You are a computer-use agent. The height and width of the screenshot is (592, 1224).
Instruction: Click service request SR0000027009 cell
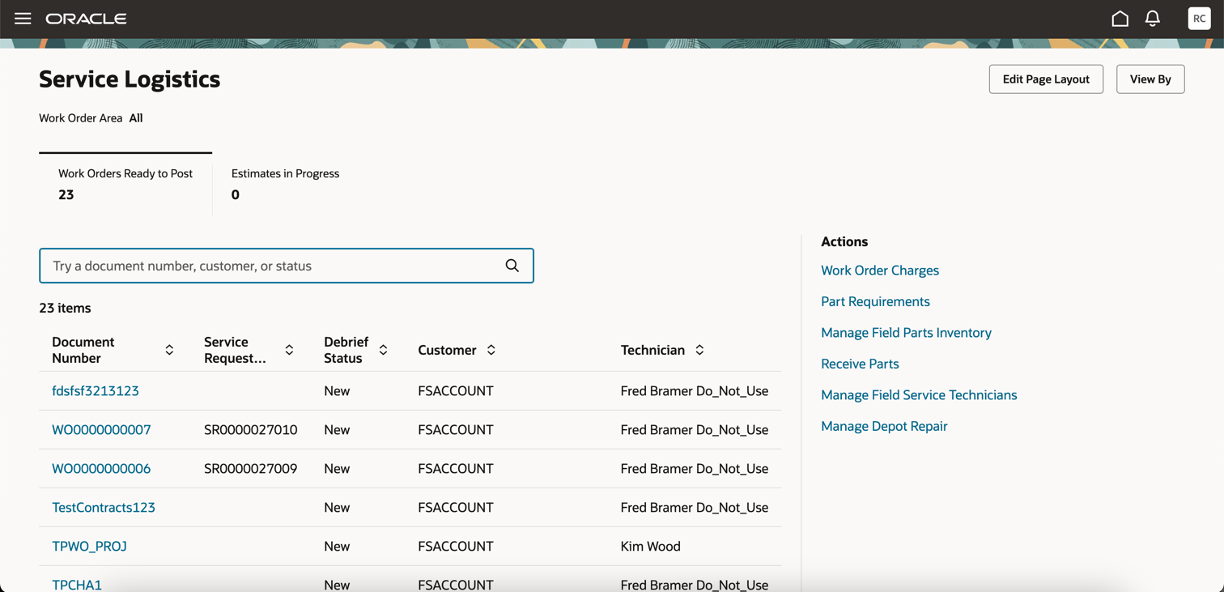tap(250, 469)
